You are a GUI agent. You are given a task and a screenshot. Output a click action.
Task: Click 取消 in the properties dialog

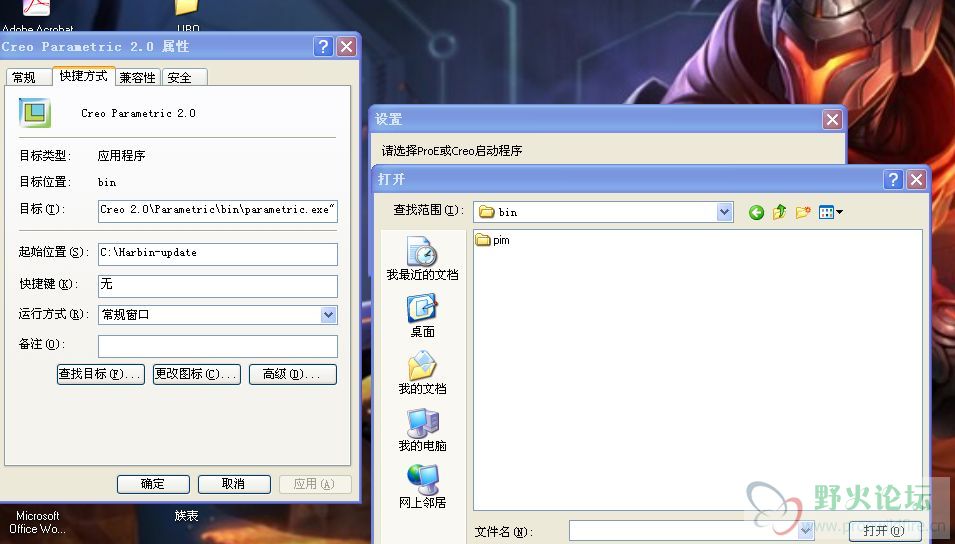pos(234,484)
